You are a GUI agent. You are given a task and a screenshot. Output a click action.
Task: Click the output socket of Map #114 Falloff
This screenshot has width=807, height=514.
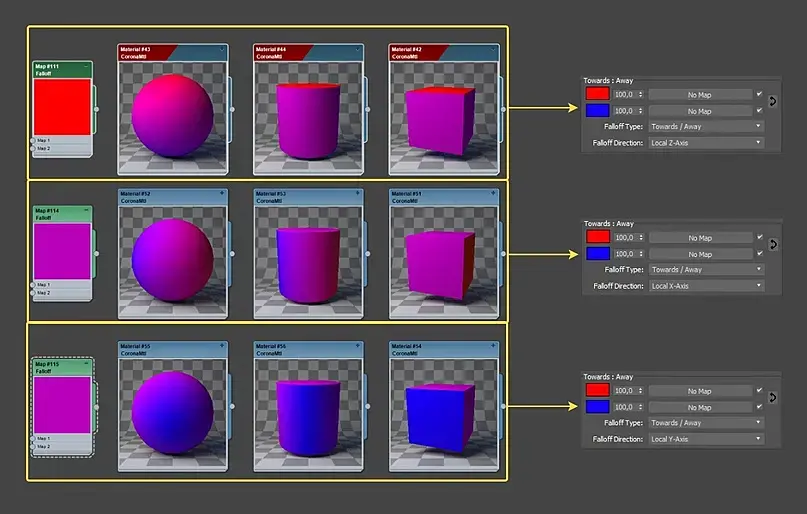pos(96,253)
